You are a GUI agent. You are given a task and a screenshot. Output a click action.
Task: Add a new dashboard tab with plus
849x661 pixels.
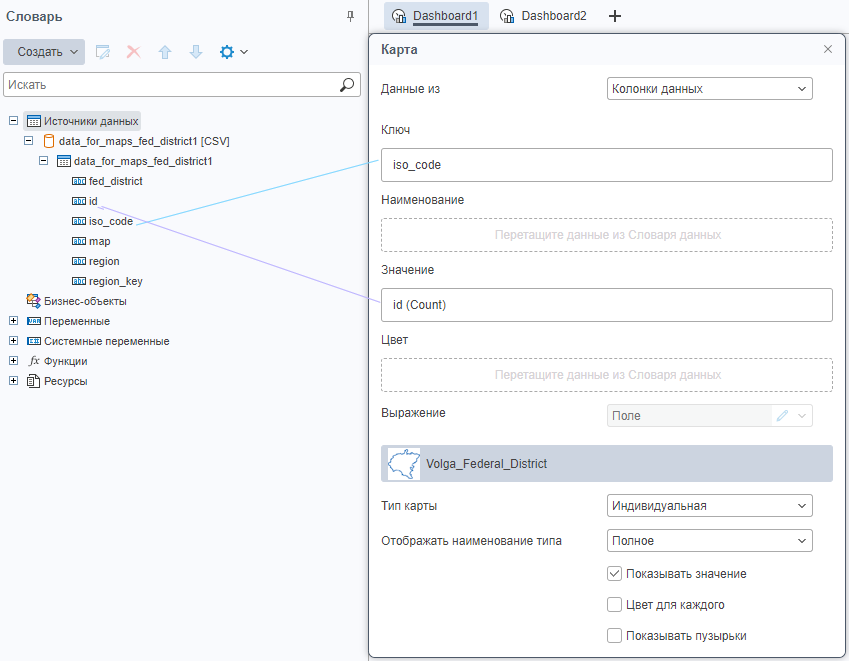tap(615, 16)
